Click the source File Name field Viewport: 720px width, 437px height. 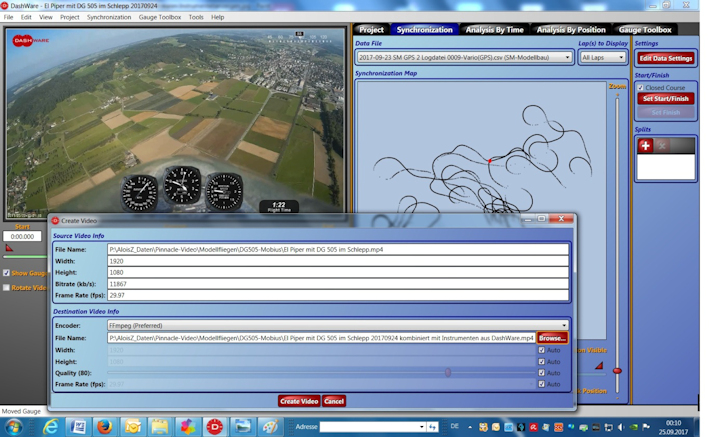pyautogui.click(x=338, y=249)
